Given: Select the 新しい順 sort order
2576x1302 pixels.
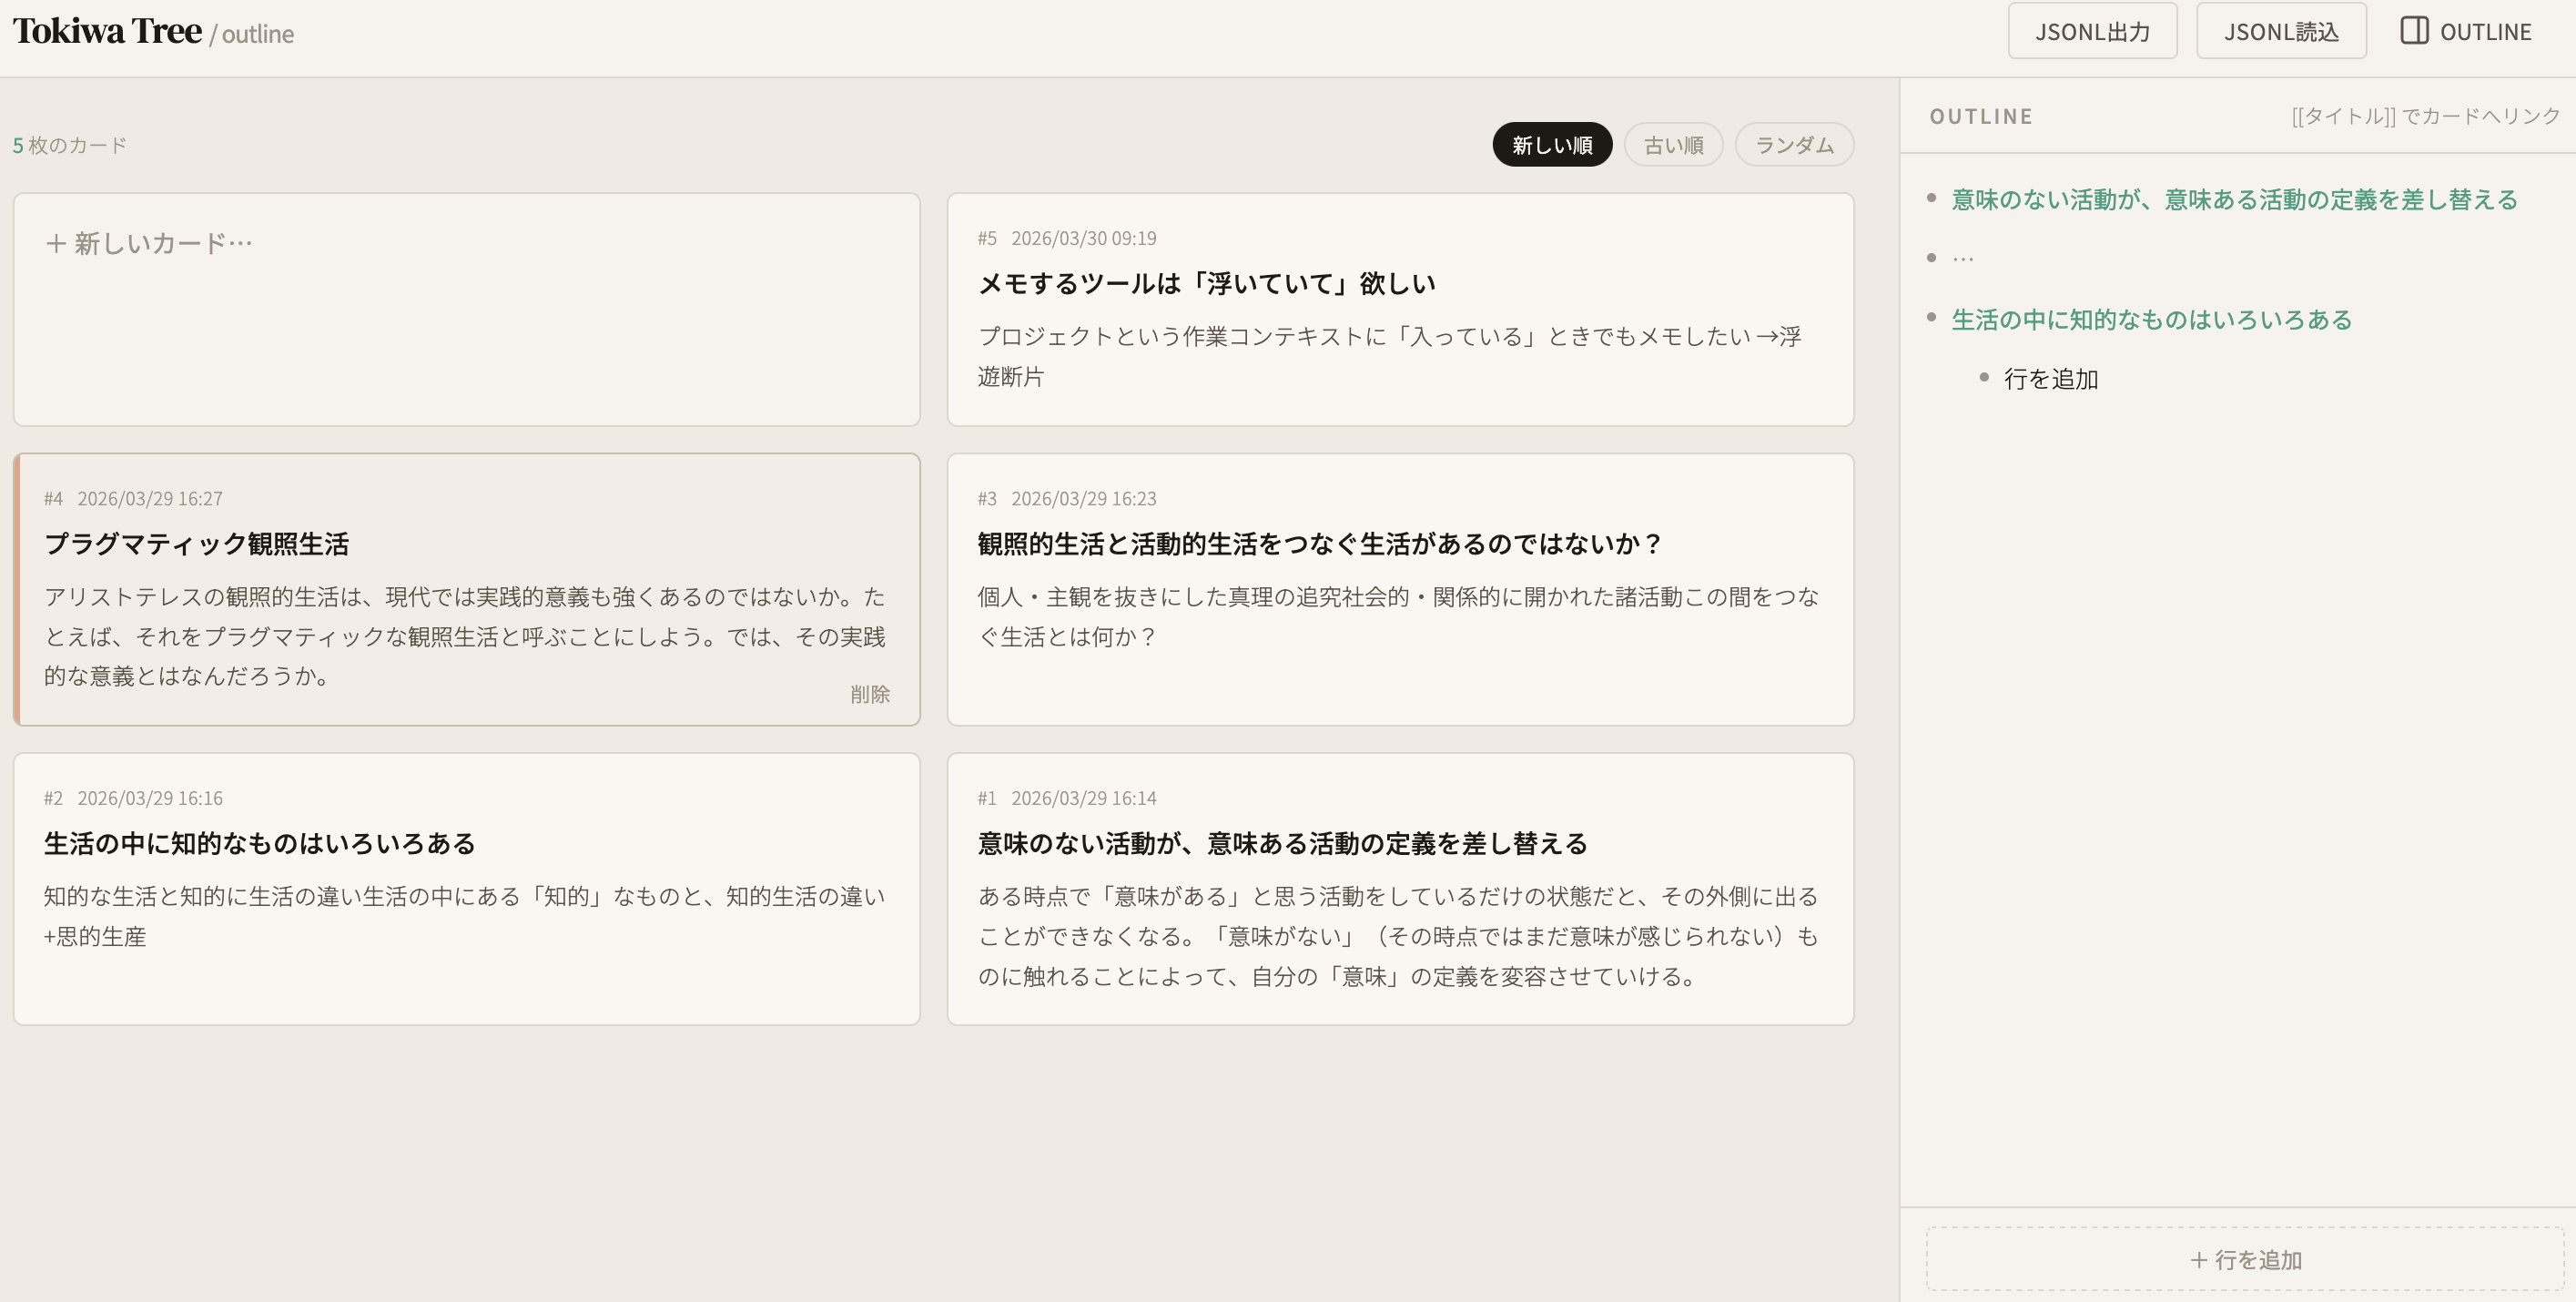Looking at the screenshot, I should [1551, 144].
